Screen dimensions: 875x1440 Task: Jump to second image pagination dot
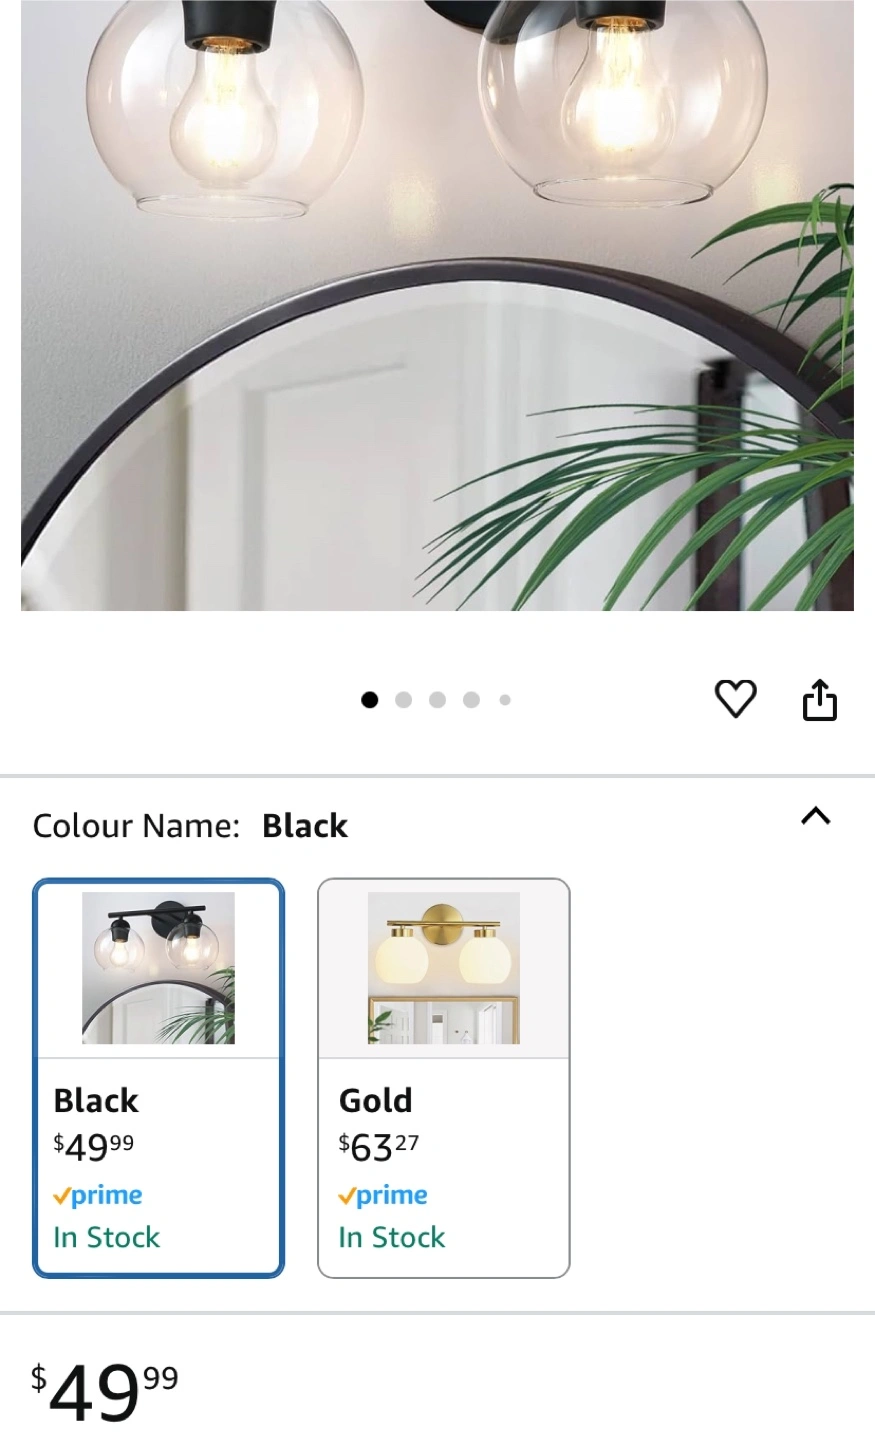tap(404, 700)
